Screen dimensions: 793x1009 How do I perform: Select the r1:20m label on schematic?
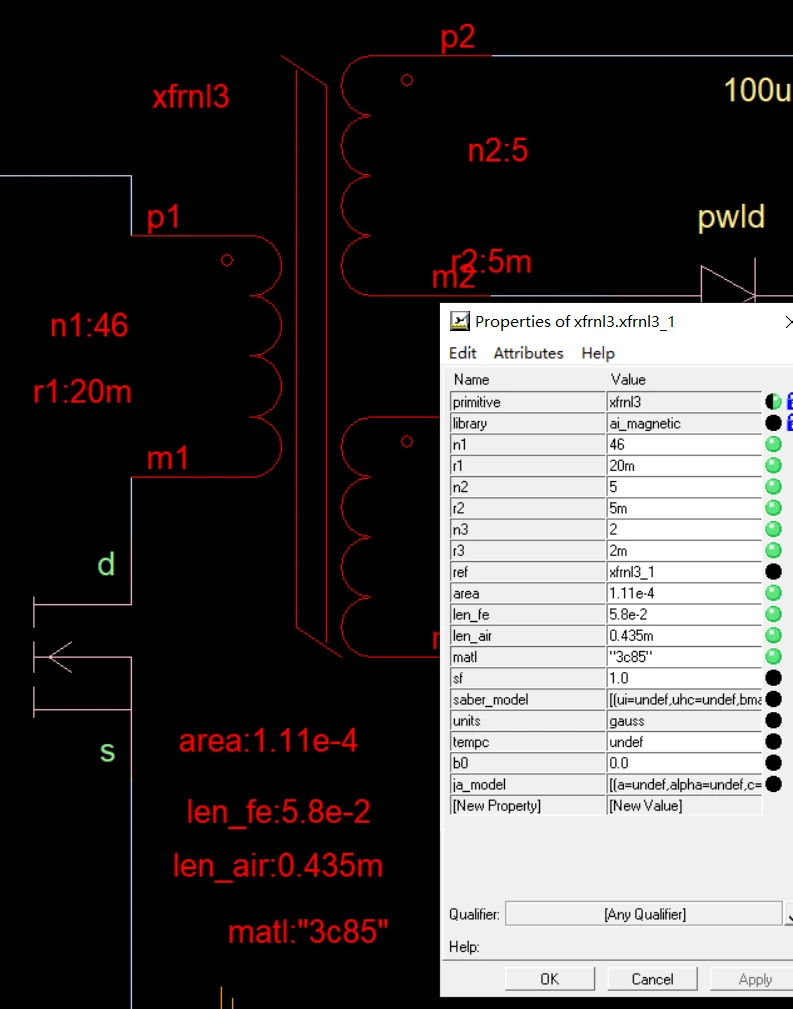82,391
